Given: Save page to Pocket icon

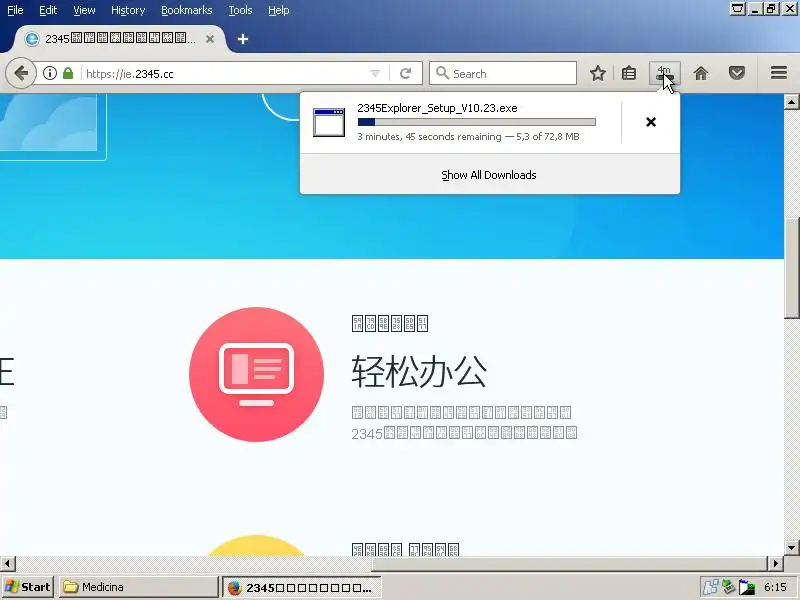Looking at the screenshot, I should click(x=736, y=73).
